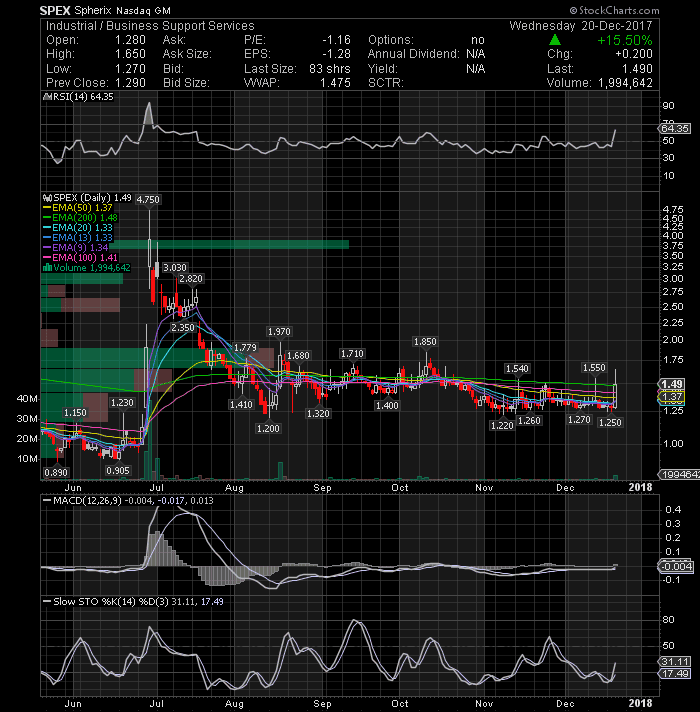Click the 1.779 price annotation

(x=245, y=347)
